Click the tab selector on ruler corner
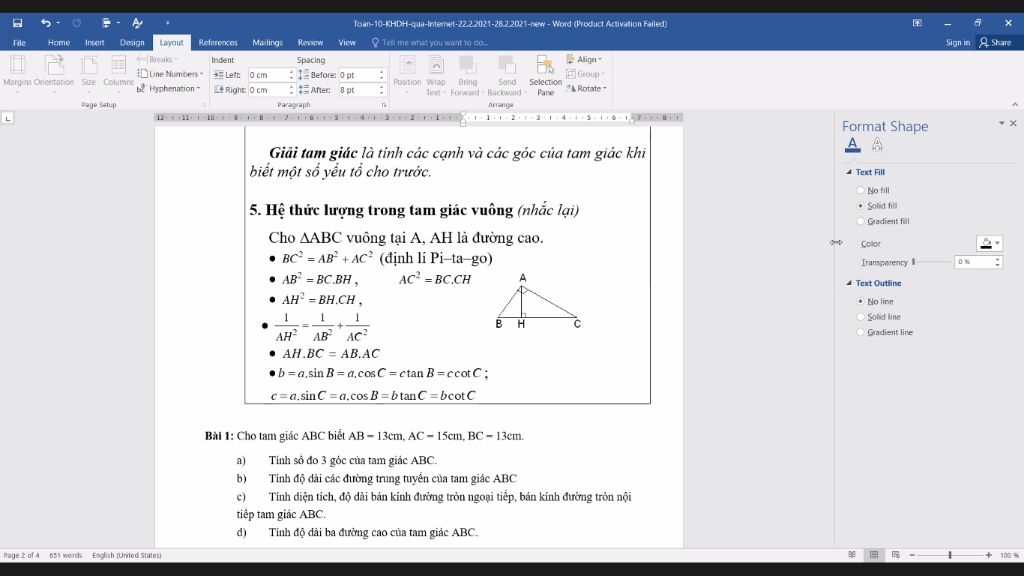1024x576 pixels. [x=8, y=118]
